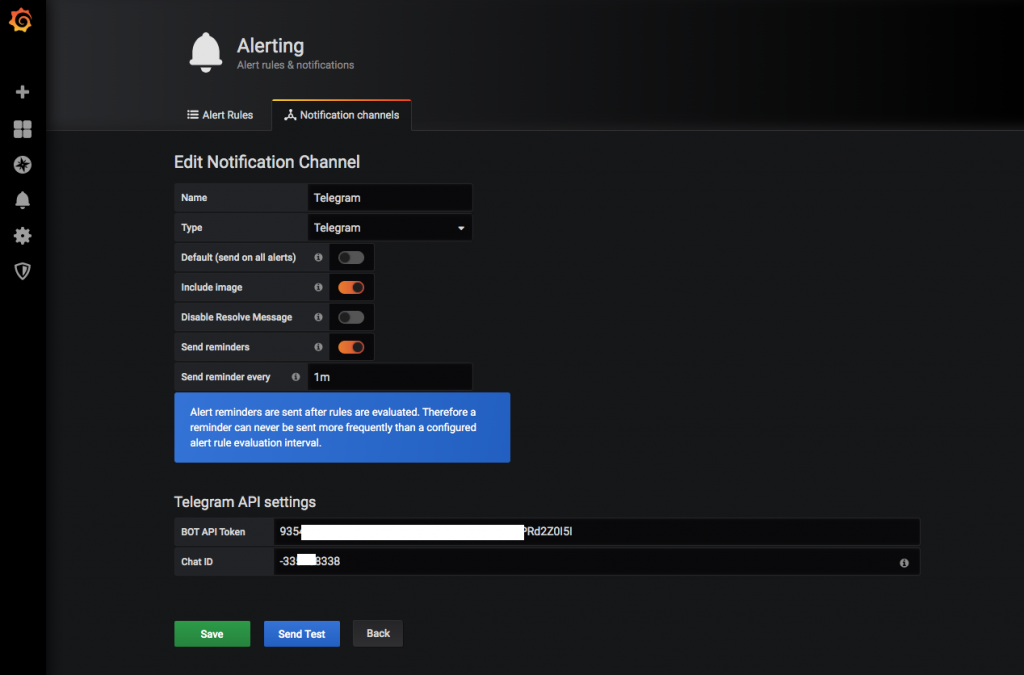Screen dimensions: 1024x675
Task: Show info tooltip for Disable Resolve Message
Action: pyautogui.click(x=318, y=317)
